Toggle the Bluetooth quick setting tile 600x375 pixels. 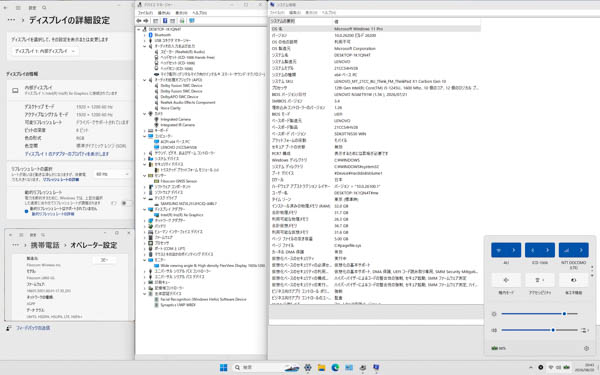(x=533, y=250)
